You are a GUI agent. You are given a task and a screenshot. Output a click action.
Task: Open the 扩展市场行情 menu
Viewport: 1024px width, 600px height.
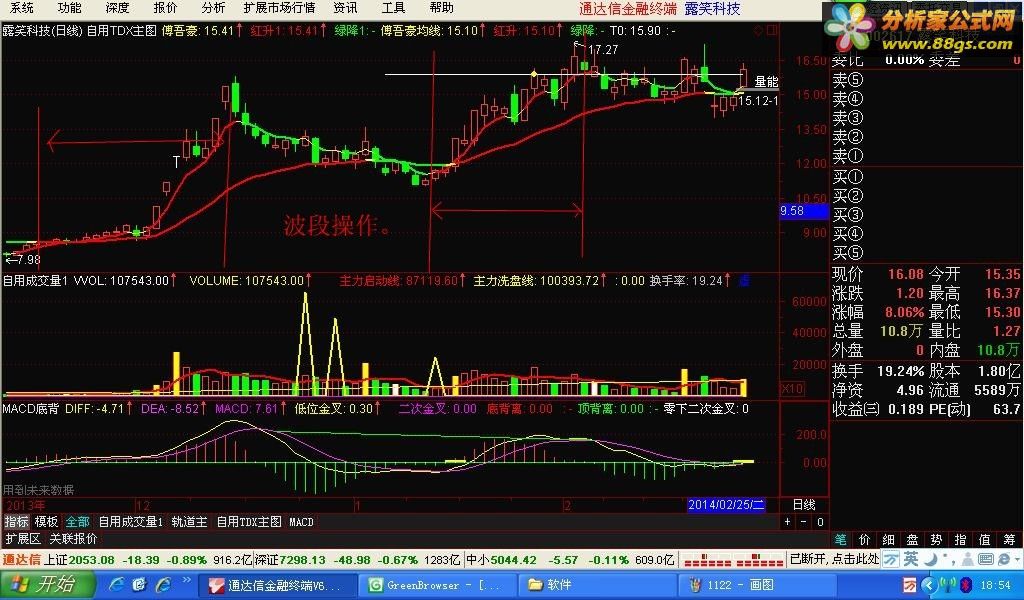279,8
